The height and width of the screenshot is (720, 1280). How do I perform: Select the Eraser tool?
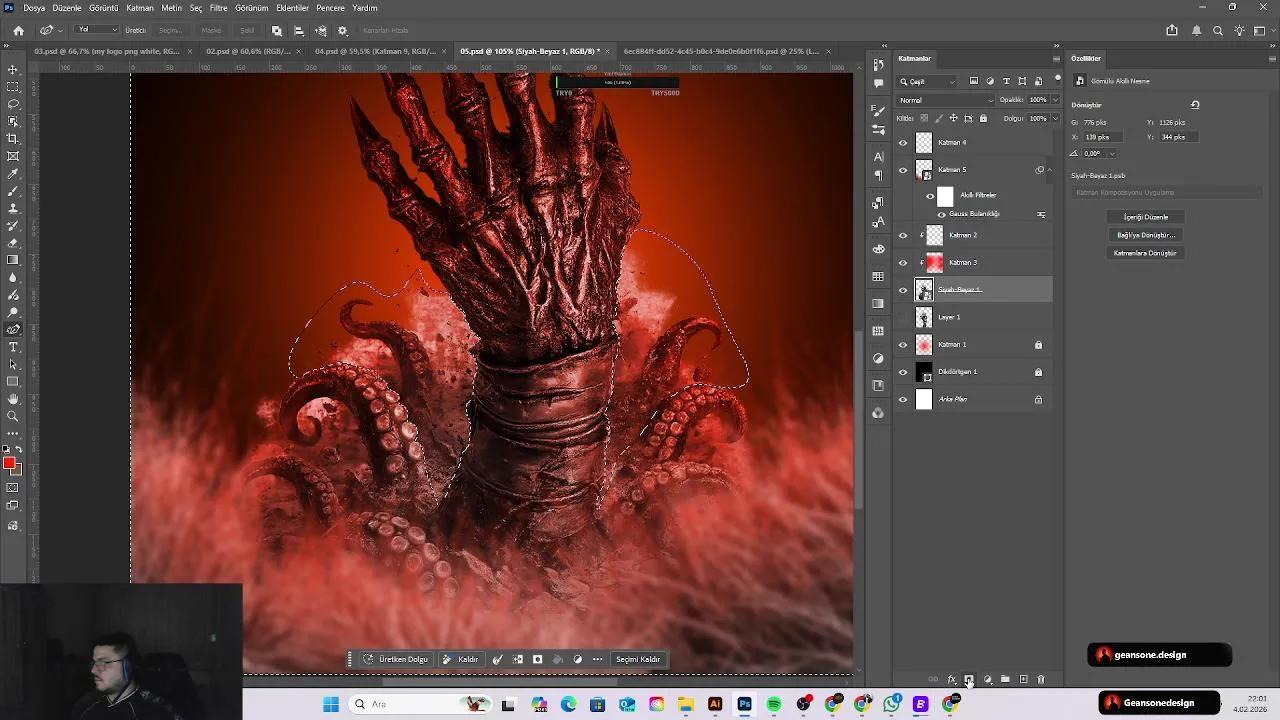click(13, 243)
